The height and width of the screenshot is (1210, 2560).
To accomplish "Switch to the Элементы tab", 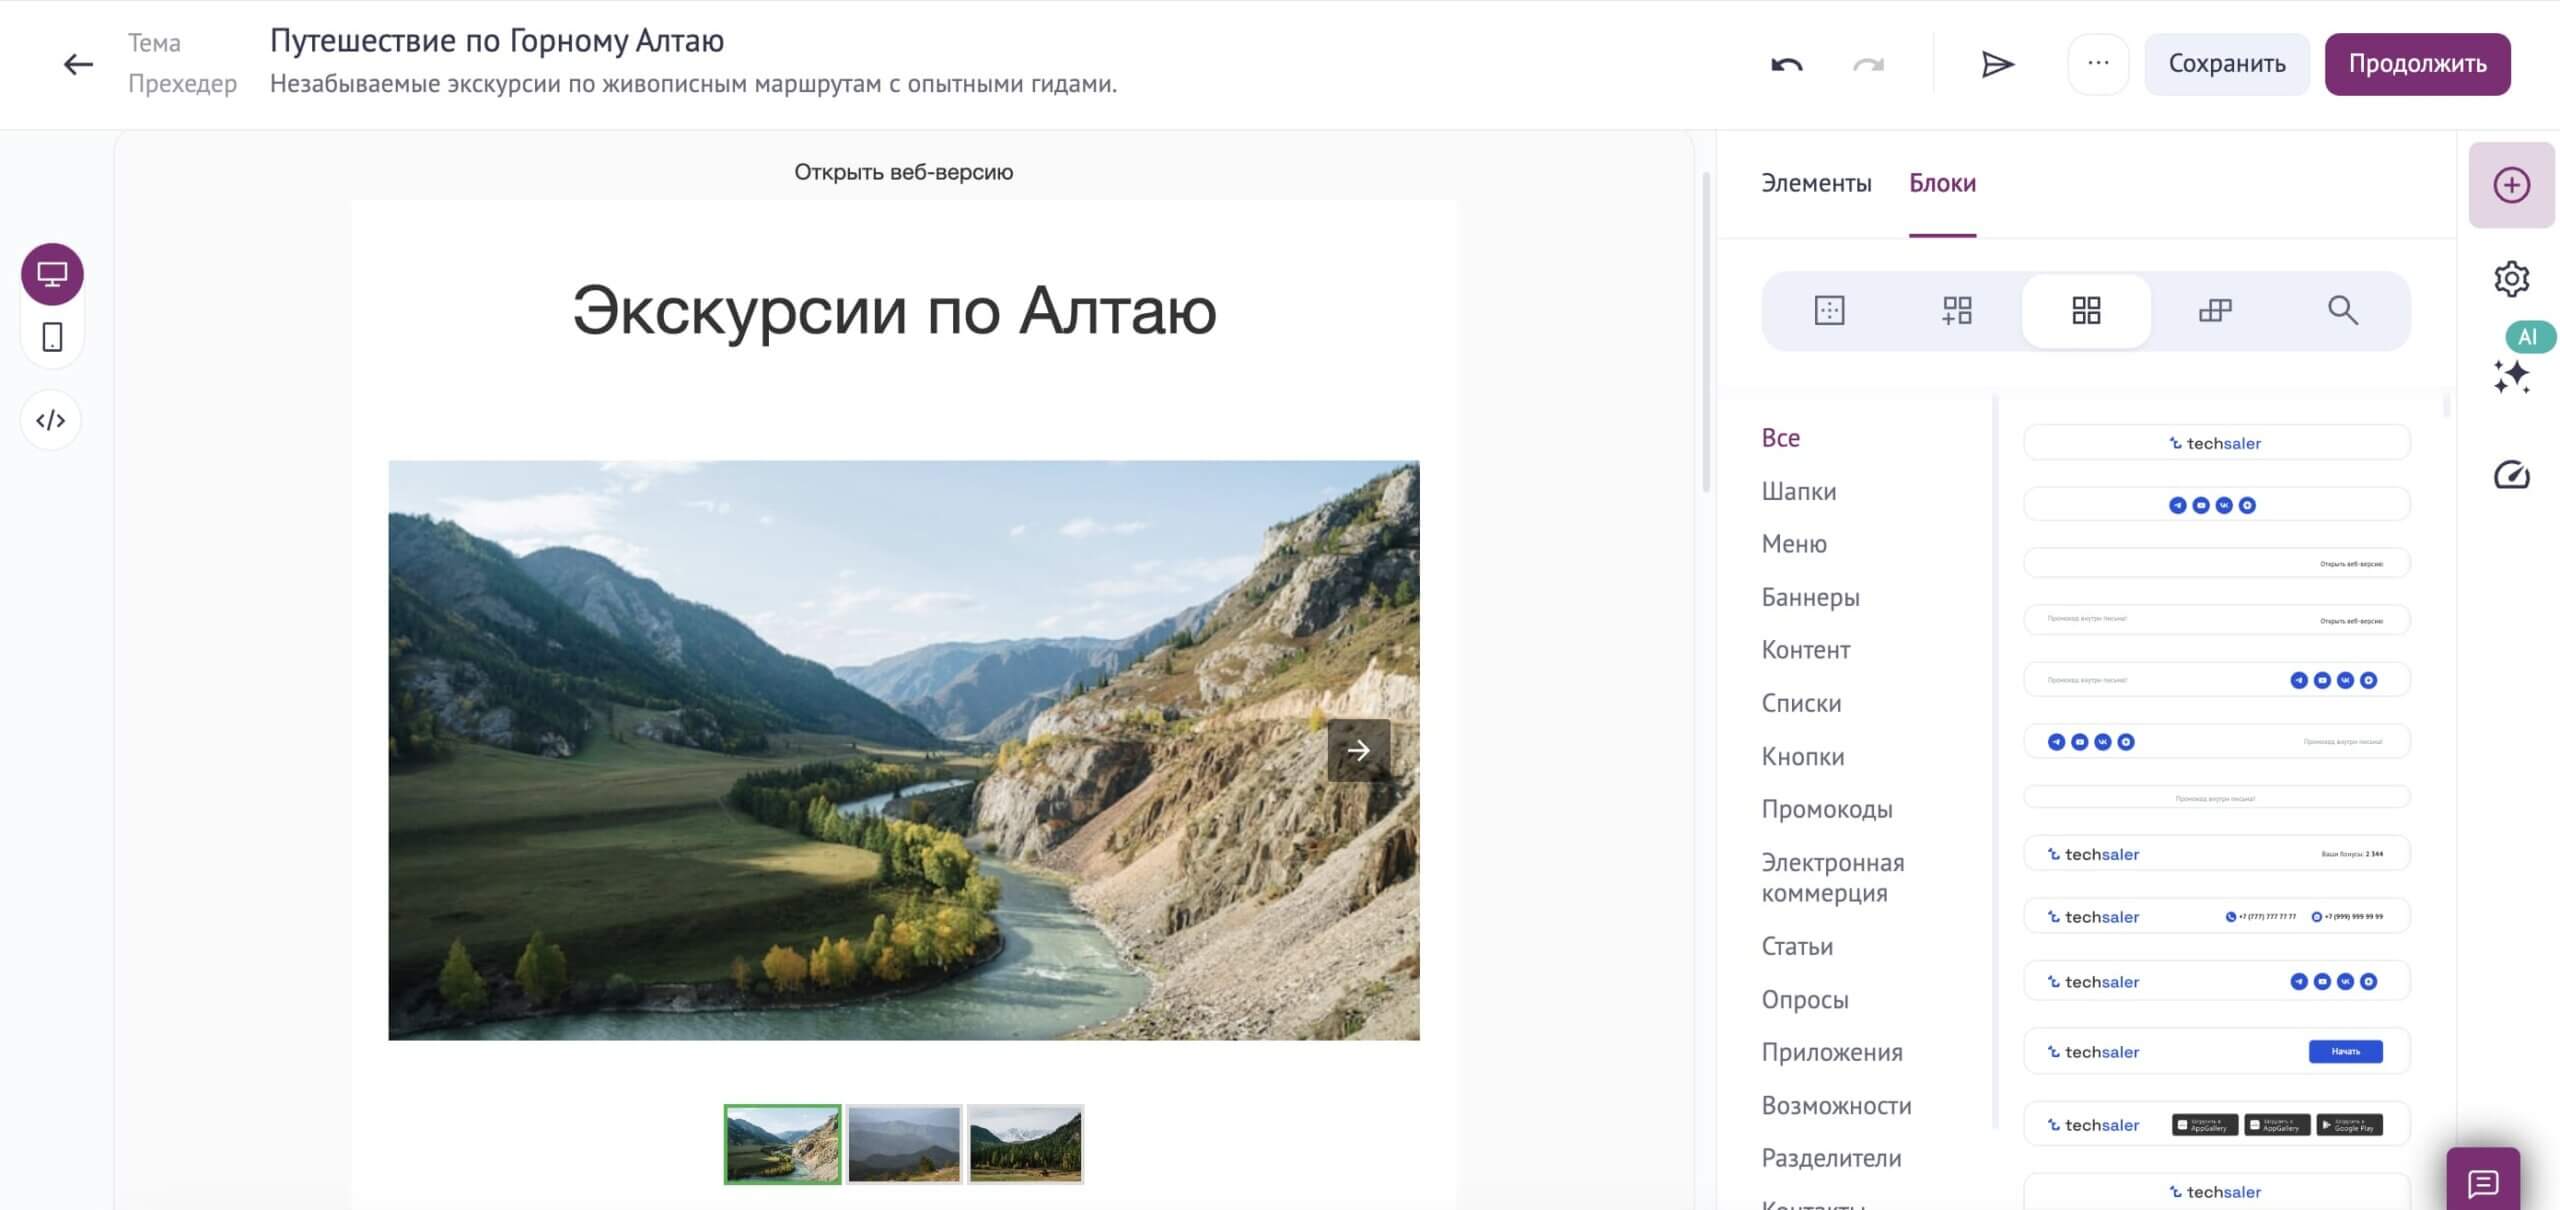I will (1816, 183).
